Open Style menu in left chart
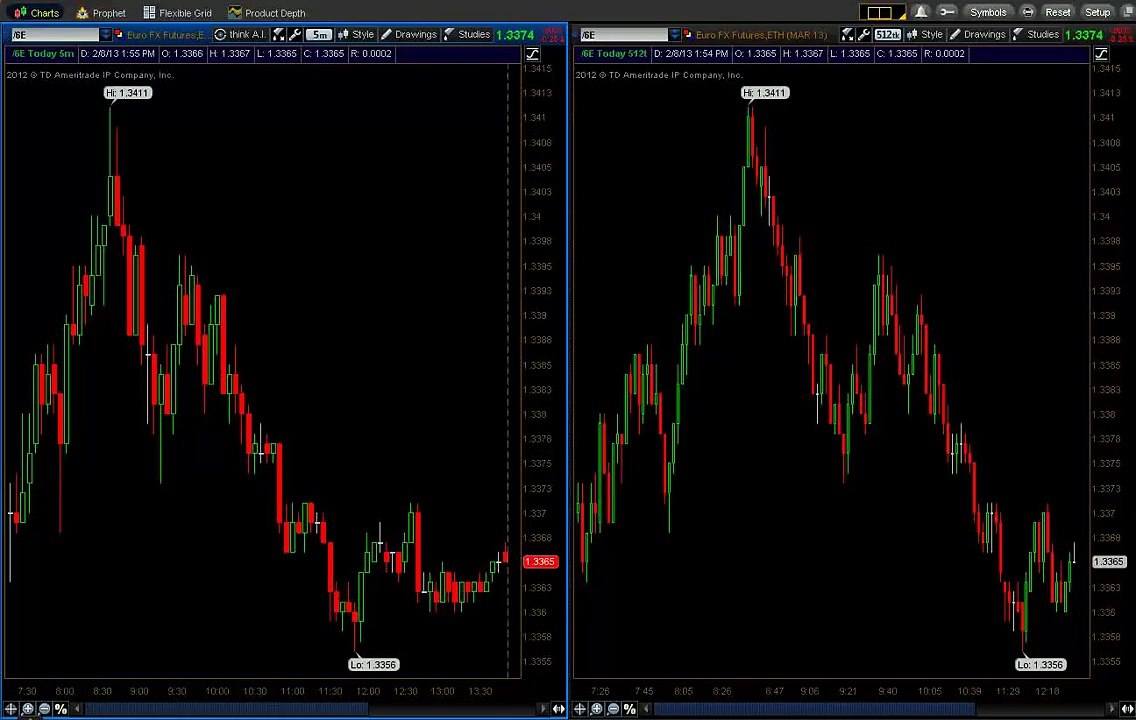 356,35
